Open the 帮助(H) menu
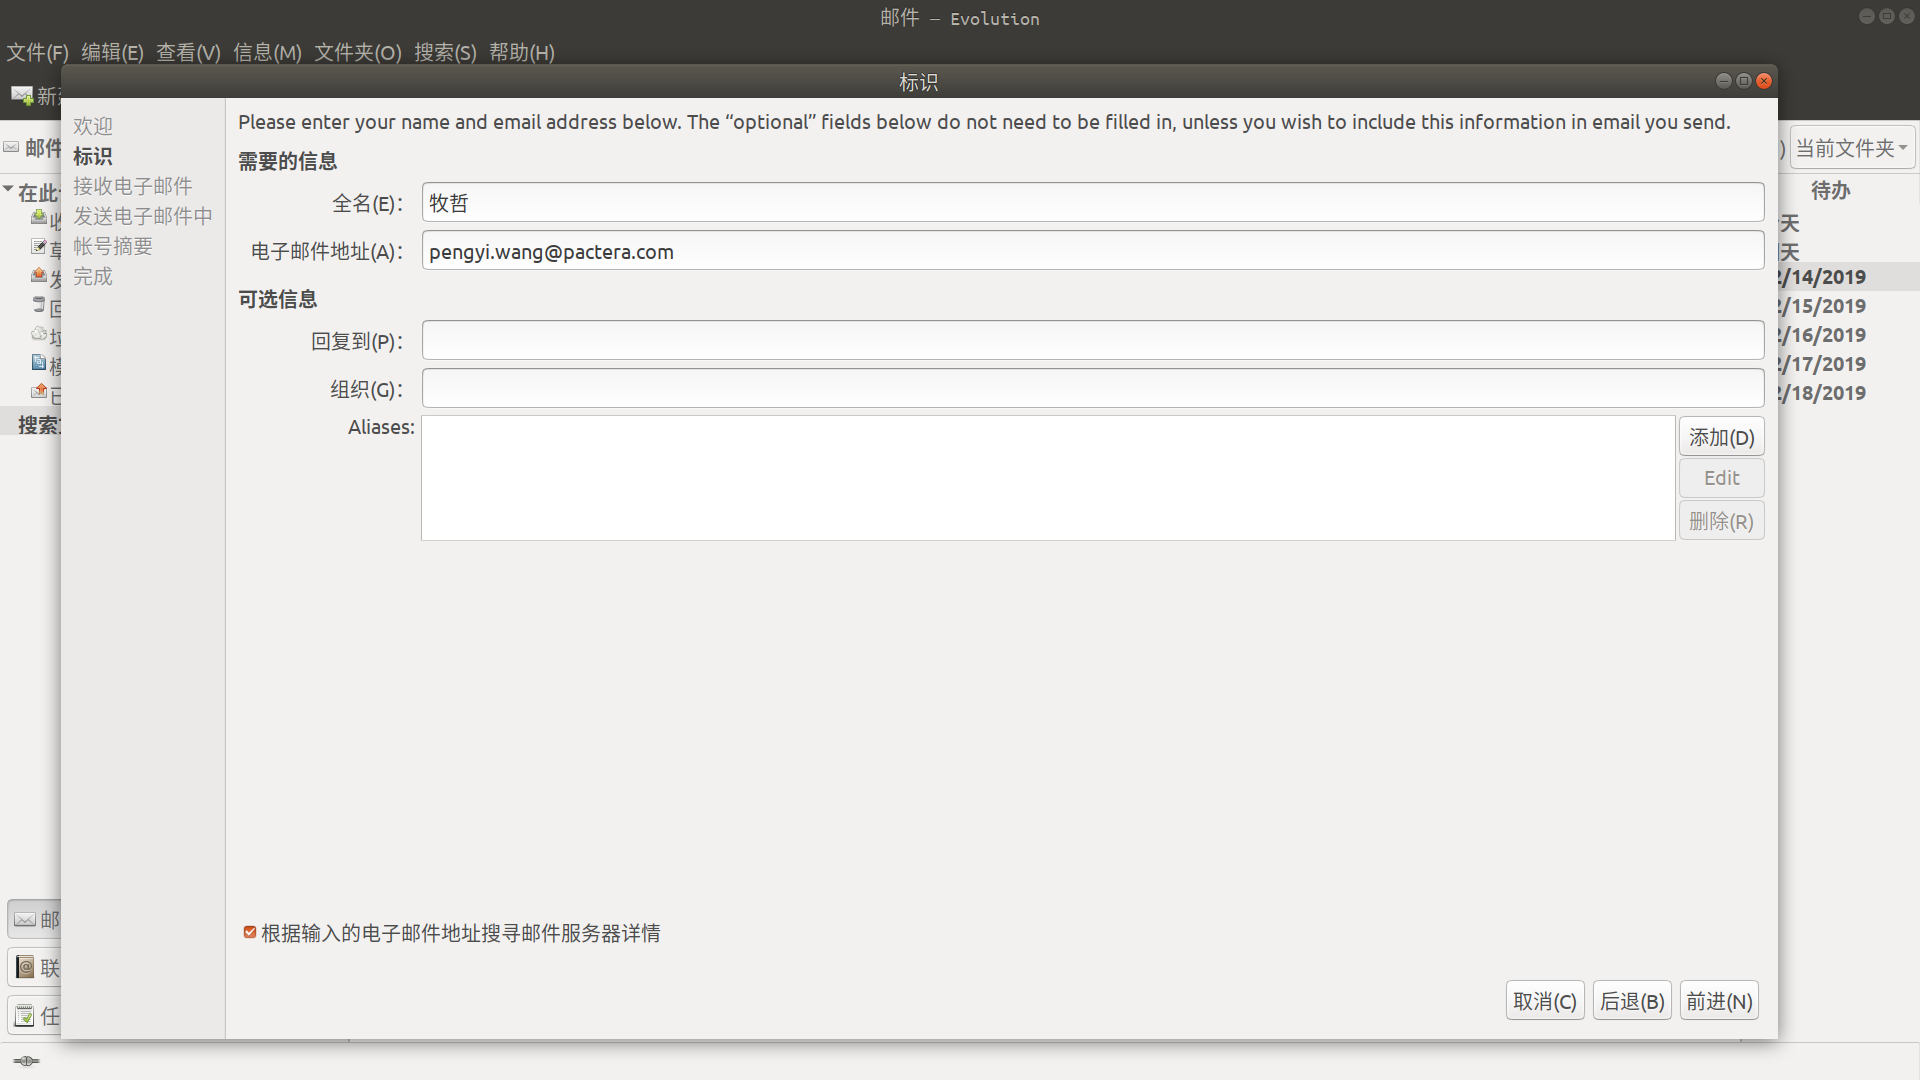The image size is (1920, 1080). click(x=522, y=52)
